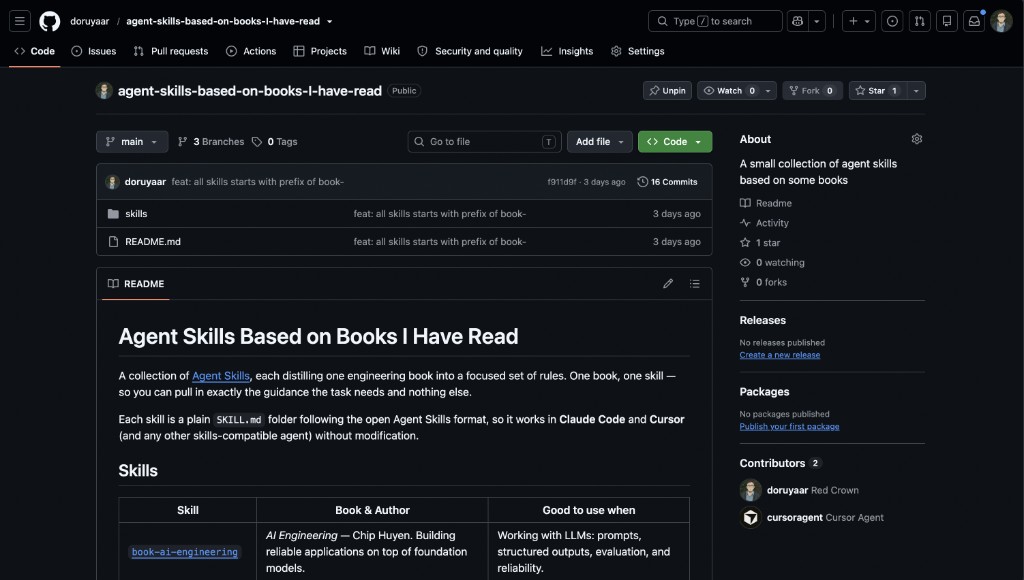
Task: Expand the Star lists dropdown arrow
Action: coord(916,91)
